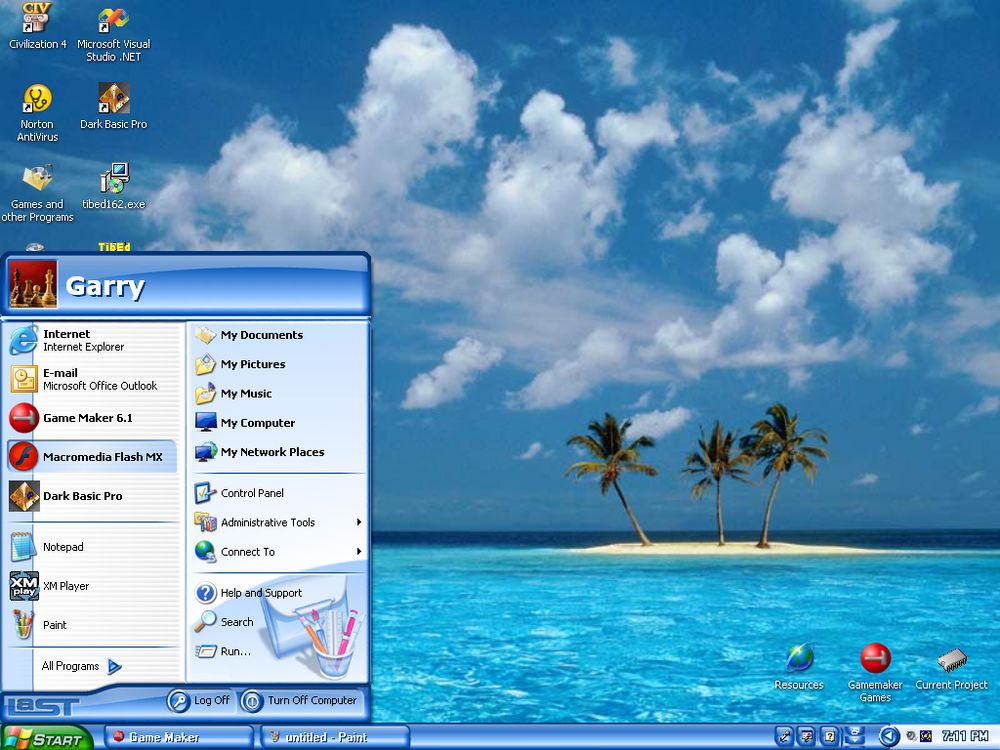Screen dimensions: 1000x750
Task: Open My Pictures folder
Action: coord(278,364)
